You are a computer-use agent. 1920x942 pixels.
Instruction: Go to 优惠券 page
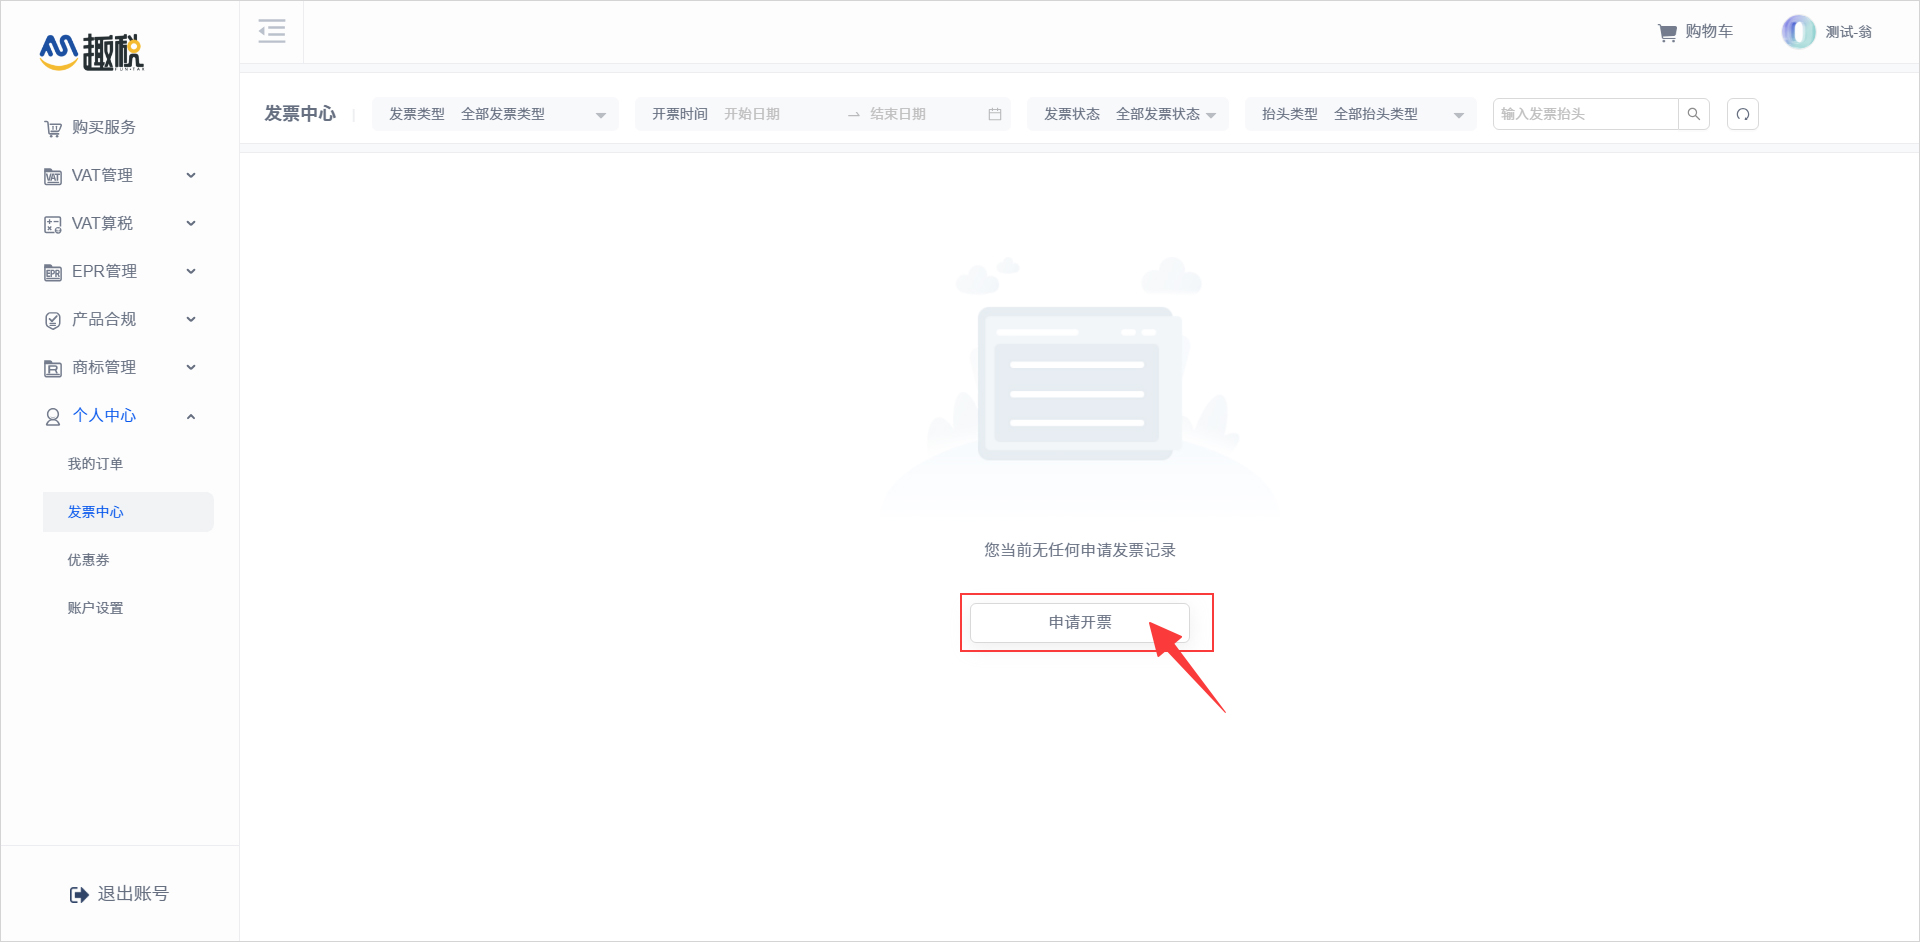(89, 560)
